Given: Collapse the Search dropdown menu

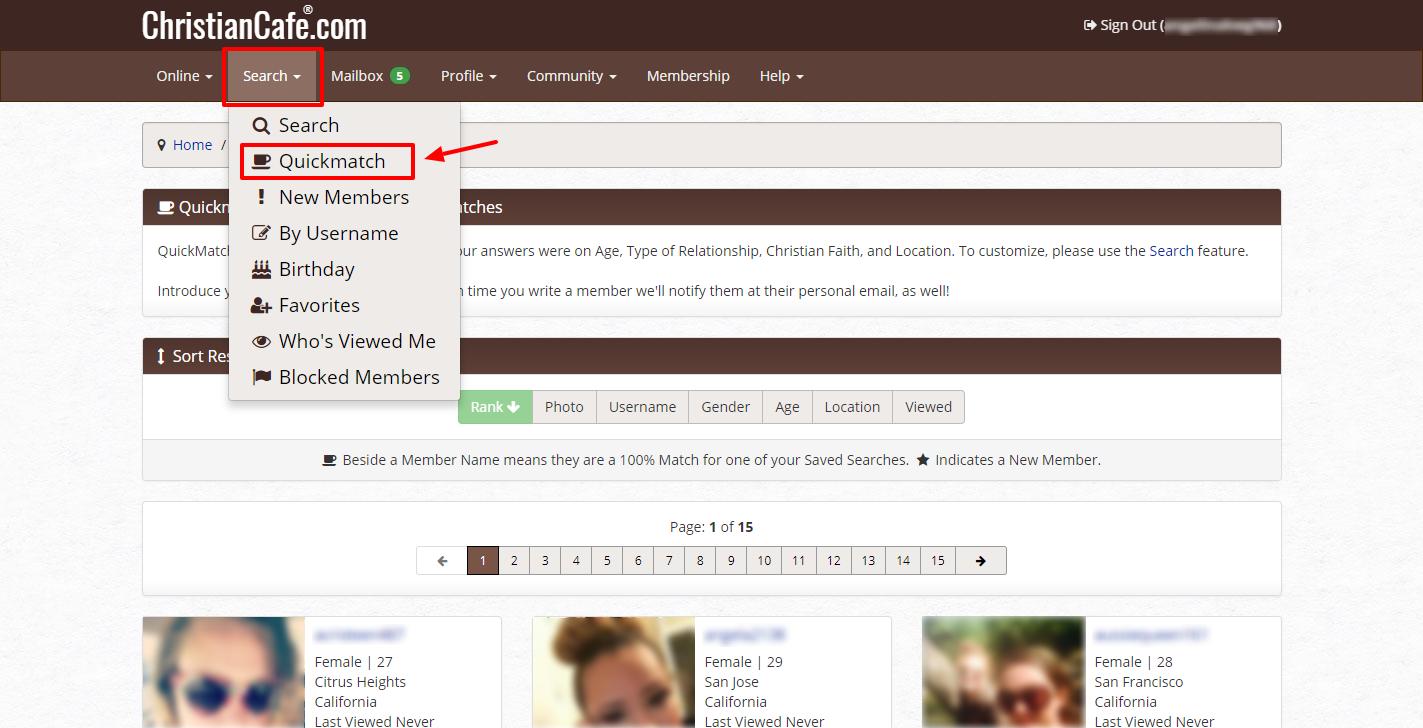Looking at the screenshot, I should [272, 76].
